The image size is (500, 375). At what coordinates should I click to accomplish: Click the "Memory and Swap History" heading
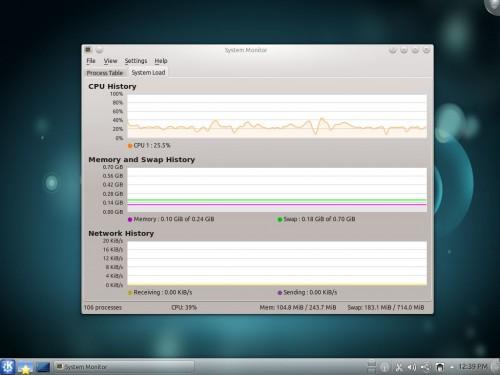click(142, 160)
